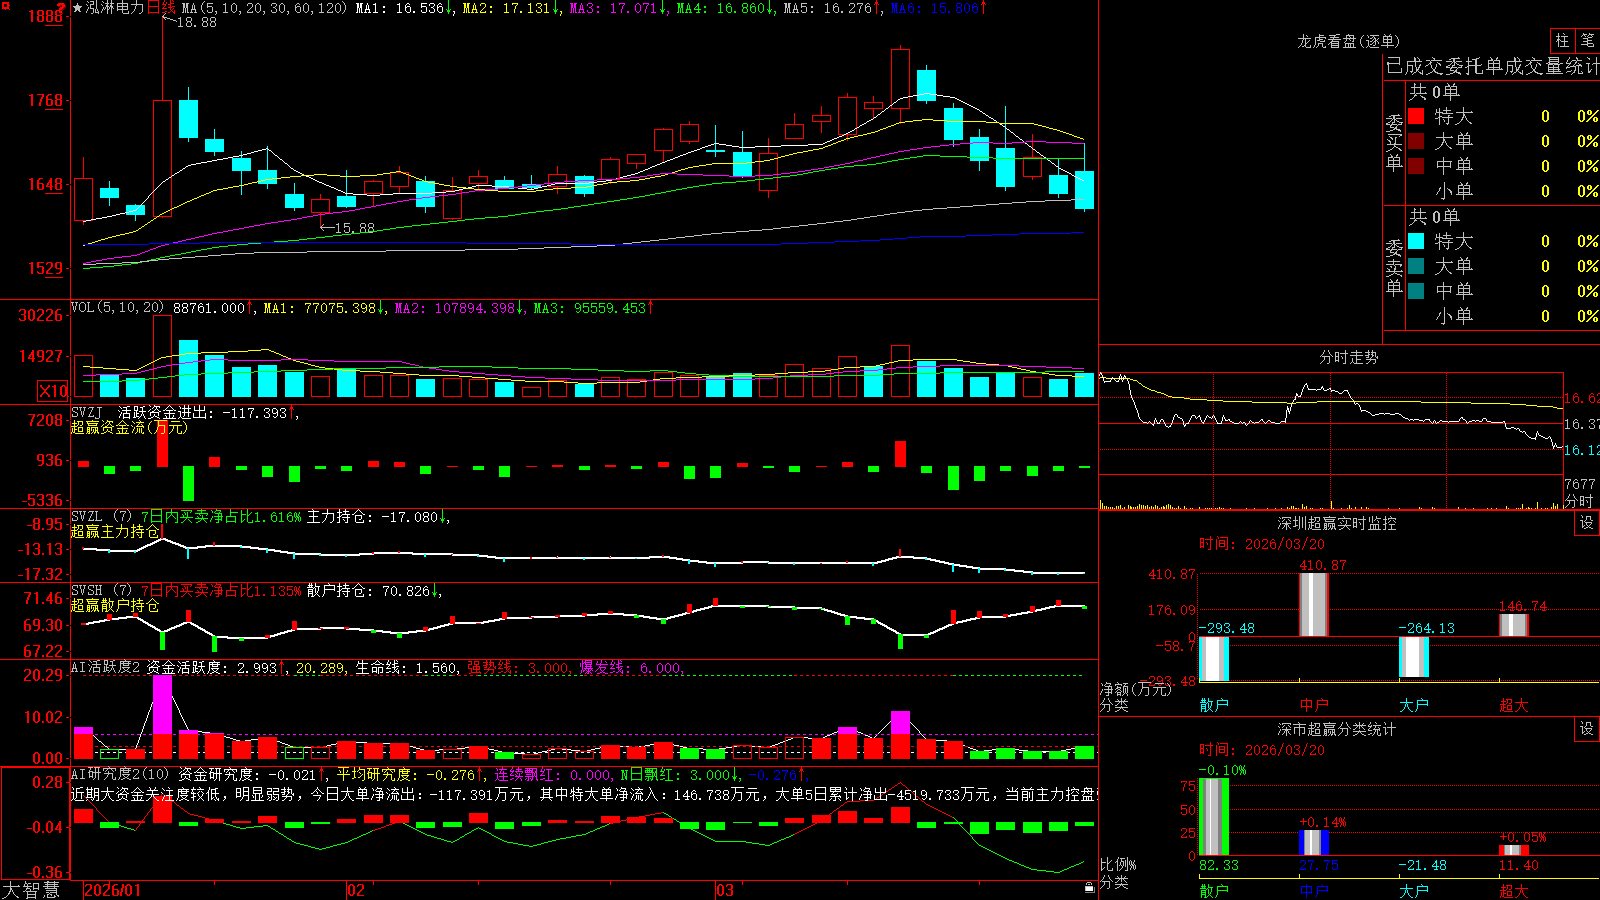The width and height of the screenshot is (1600, 900).
Task: Click the 强势线: 3.000 label
Action: point(519,667)
